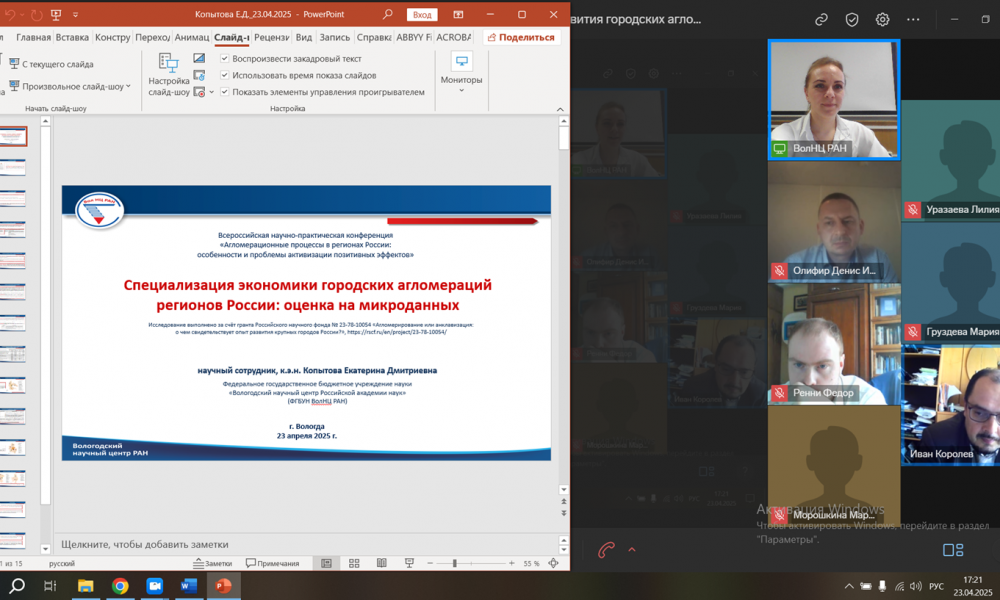This screenshot has height=600, width=1000.
Task: Open the Рецензирование ribbon tab
Action: point(271,37)
